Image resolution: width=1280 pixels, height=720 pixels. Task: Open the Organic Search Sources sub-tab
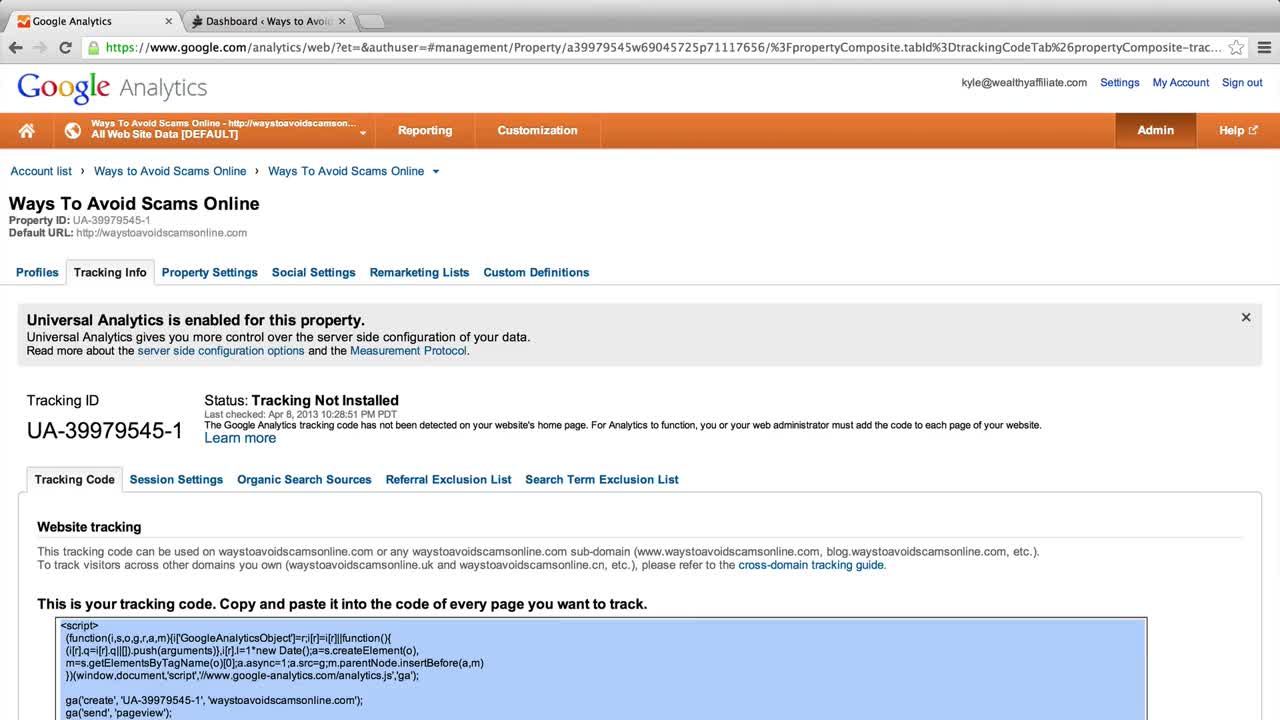coord(304,480)
